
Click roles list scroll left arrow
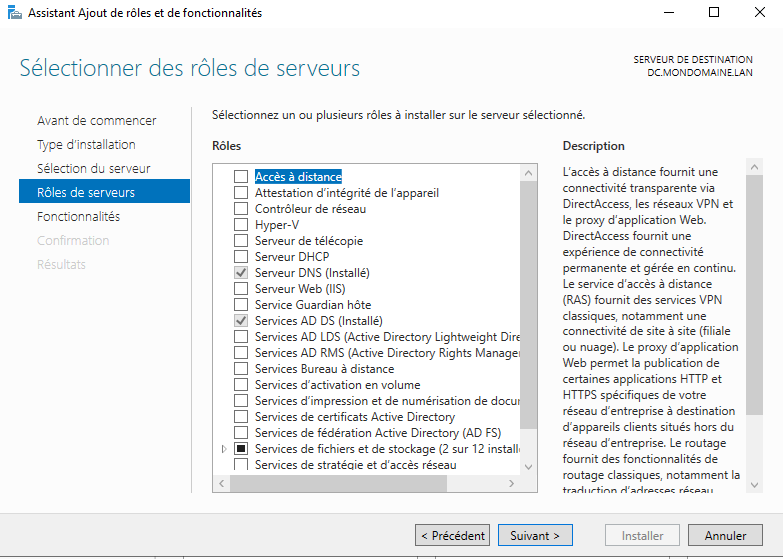(221, 483)
